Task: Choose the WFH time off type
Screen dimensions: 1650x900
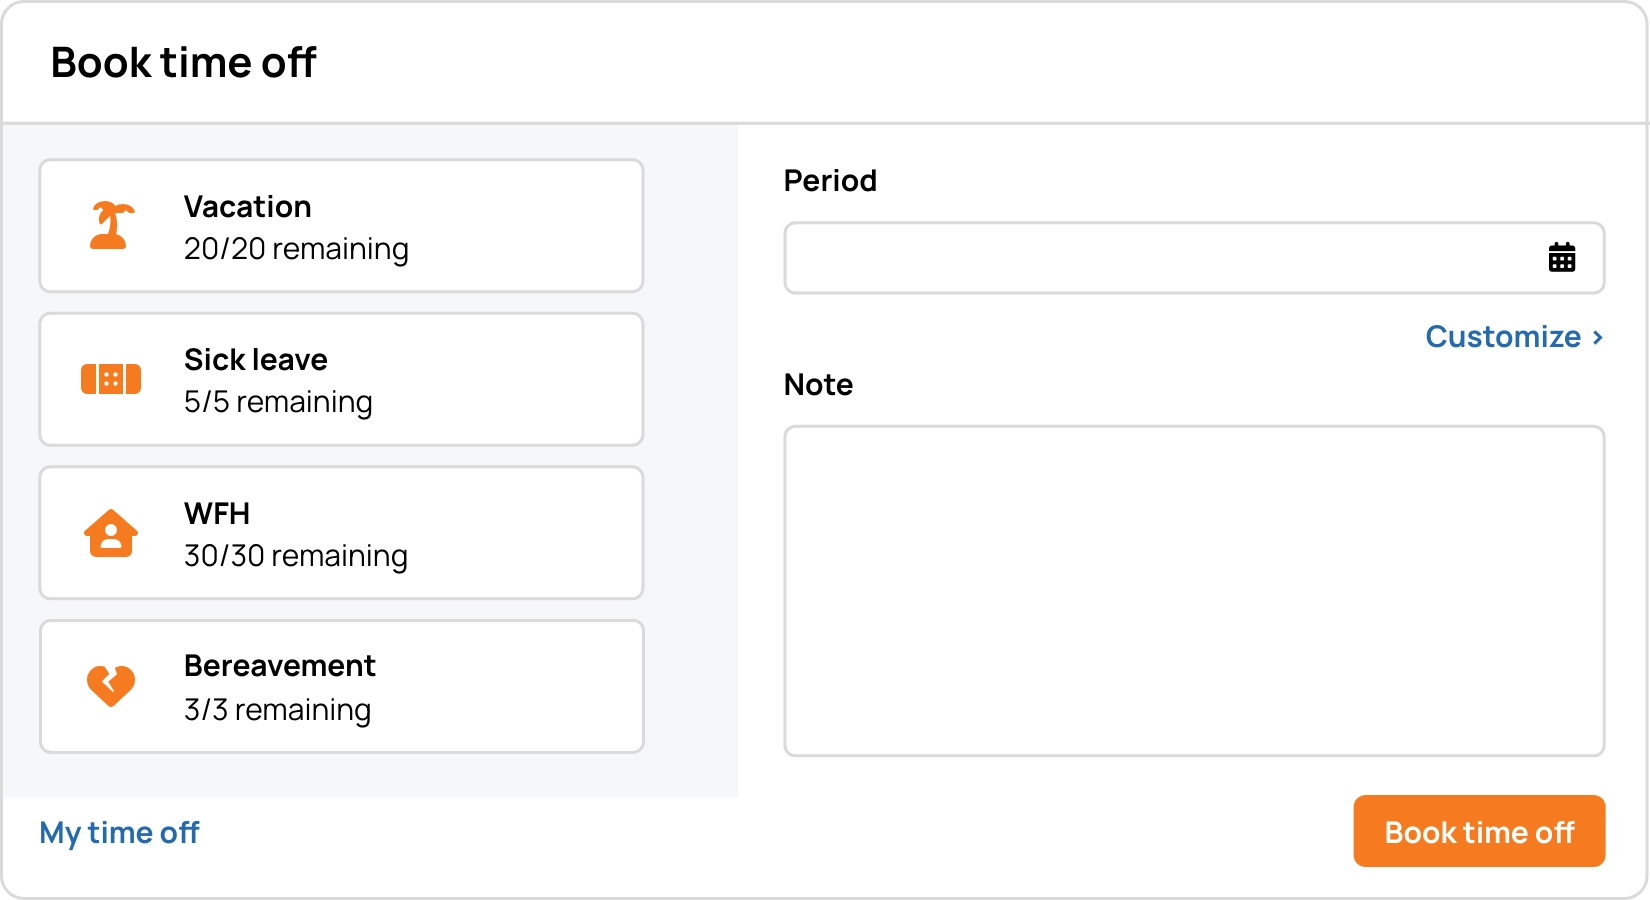Action: coord(340,533)
